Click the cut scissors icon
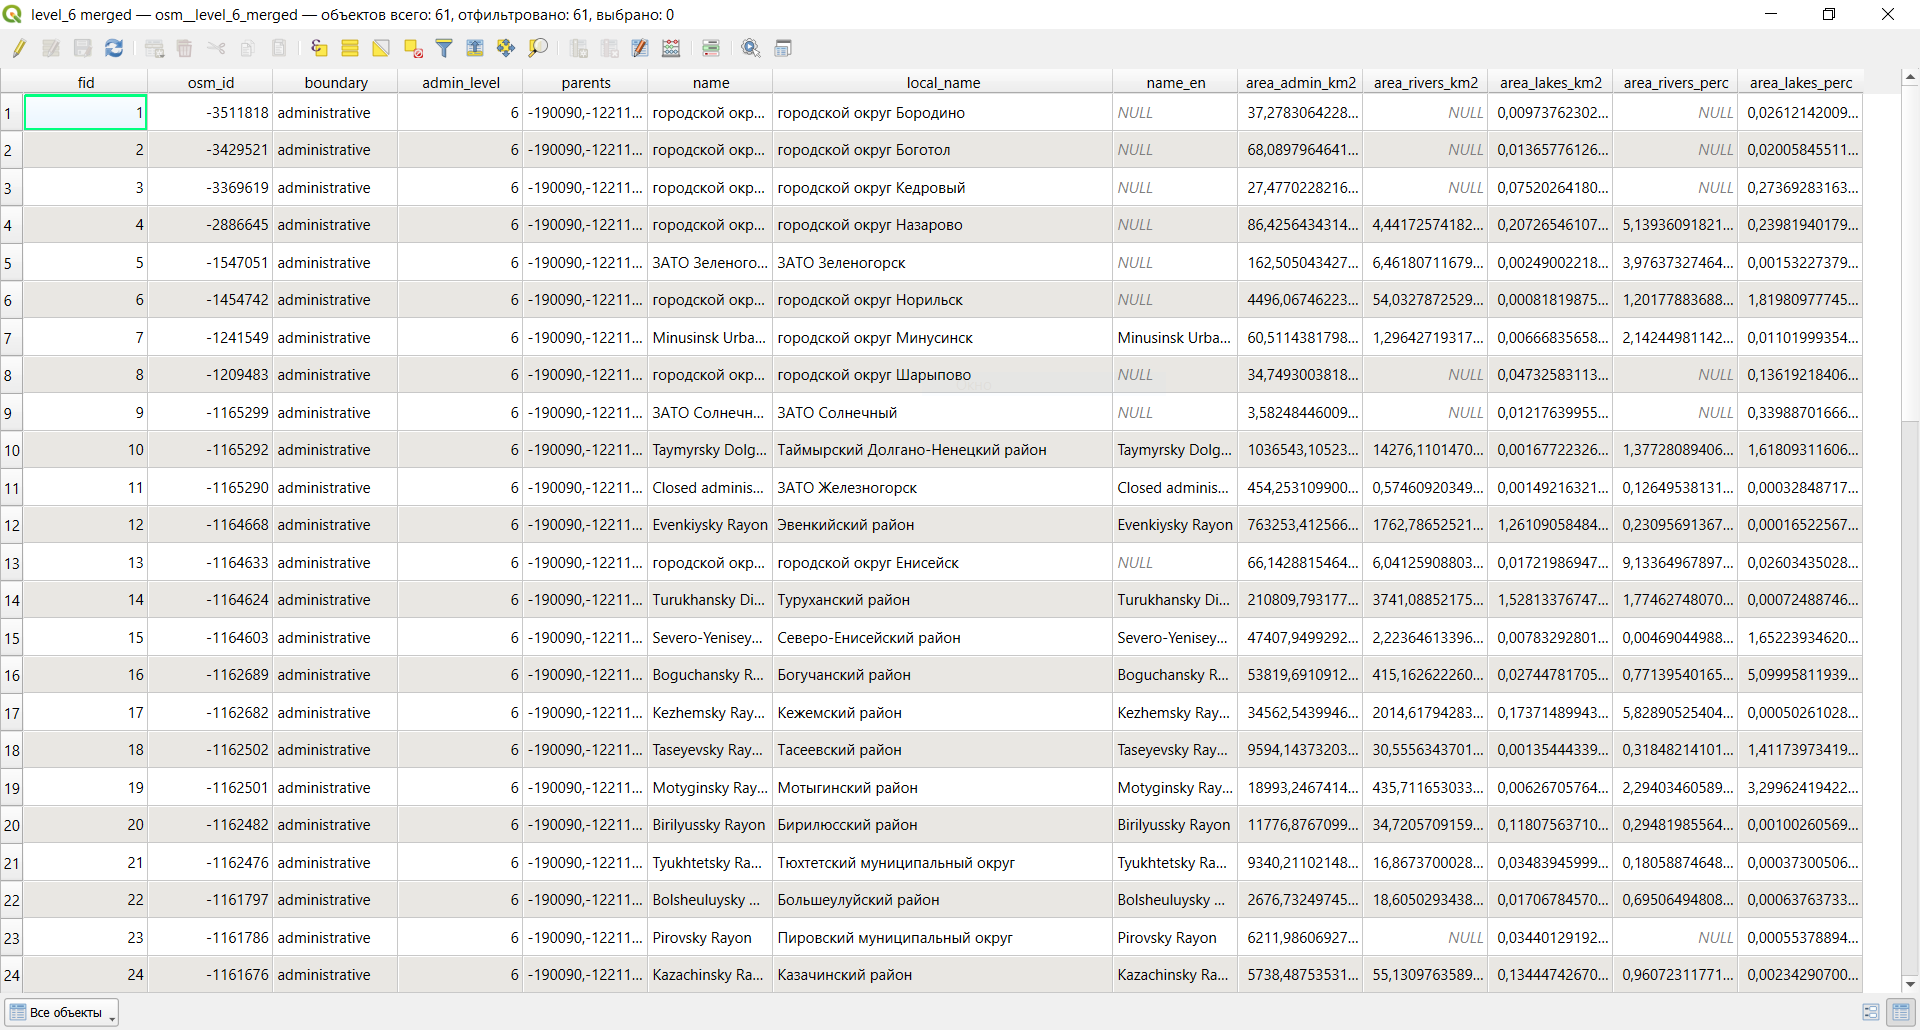 pos(216,48)
